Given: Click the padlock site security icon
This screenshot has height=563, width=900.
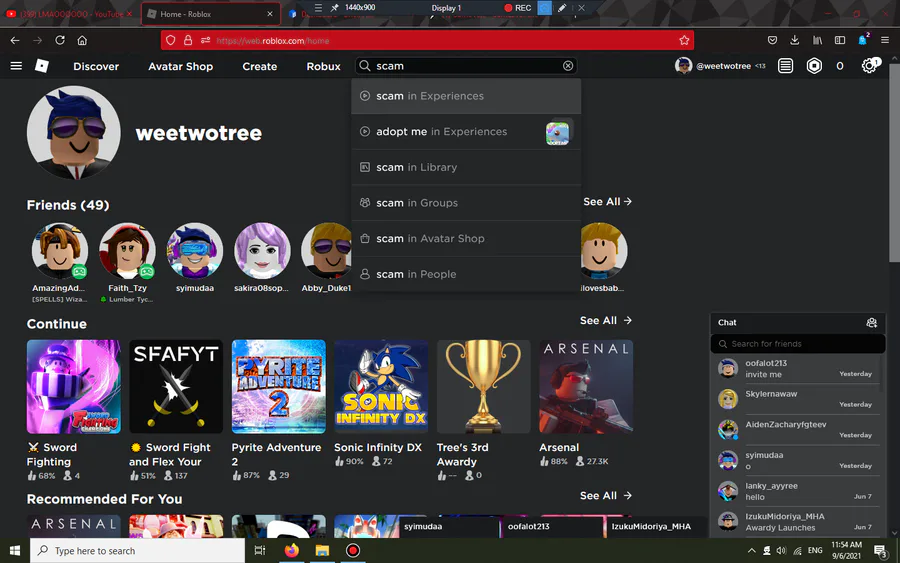Looking at the screenshot, I should [x=188, y=40].
